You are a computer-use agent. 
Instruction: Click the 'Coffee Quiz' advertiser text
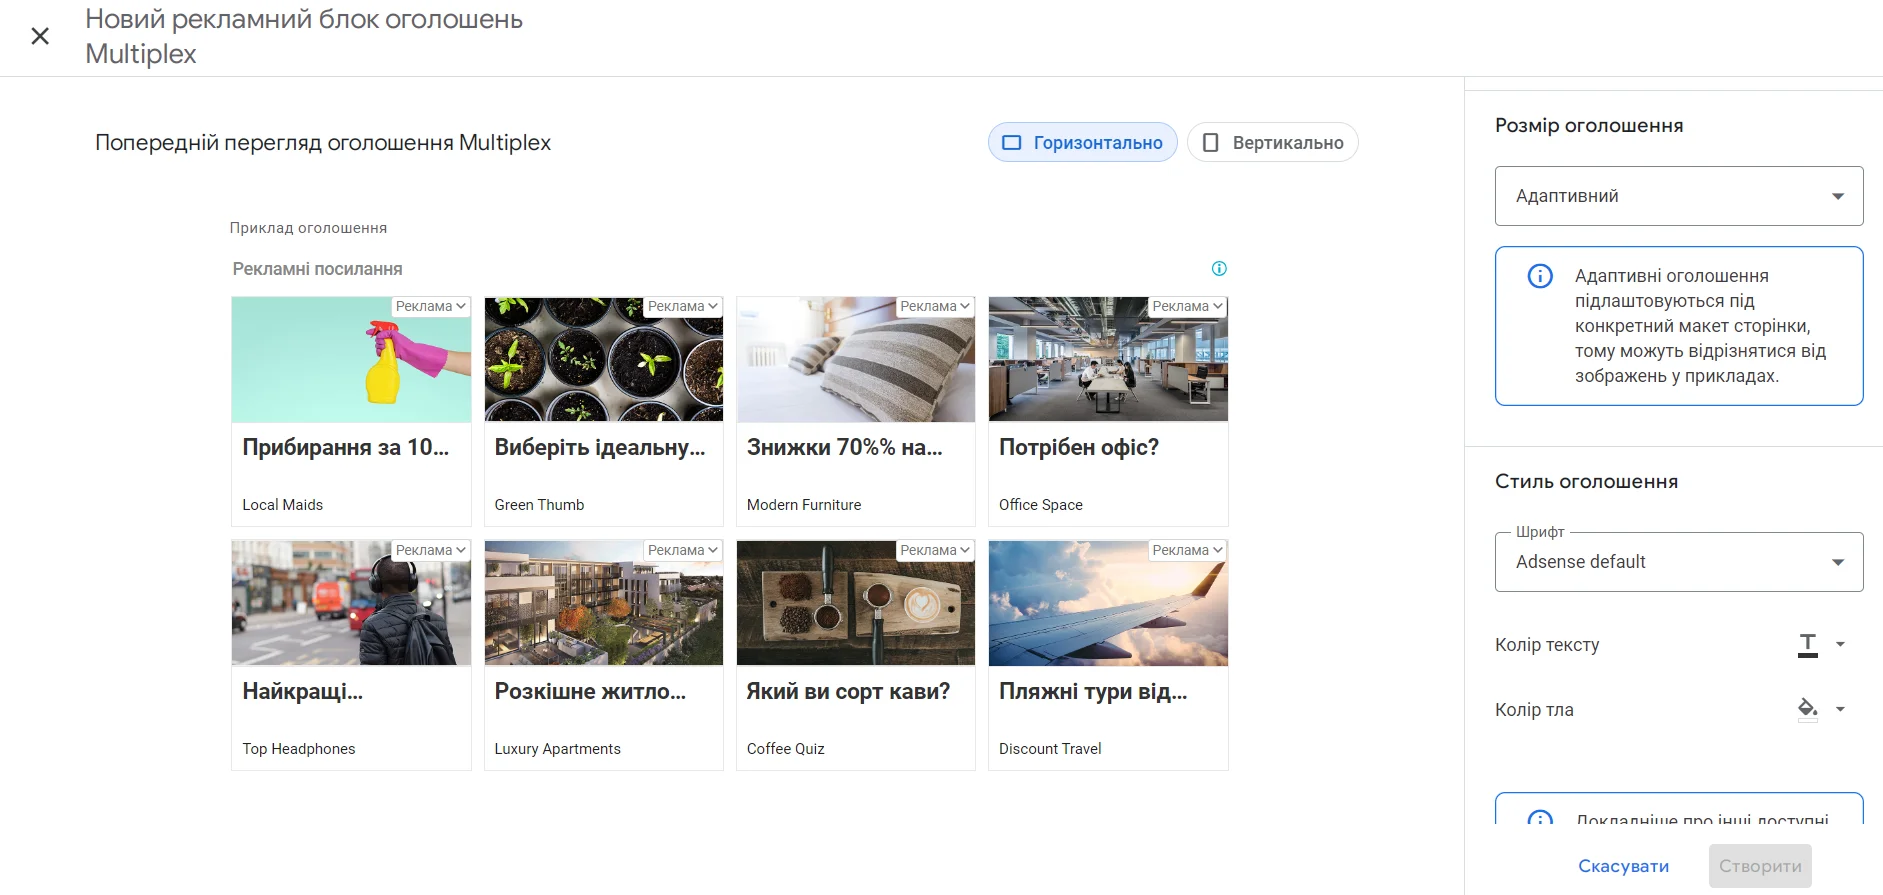pyautogui.click(x=786, y=749)
